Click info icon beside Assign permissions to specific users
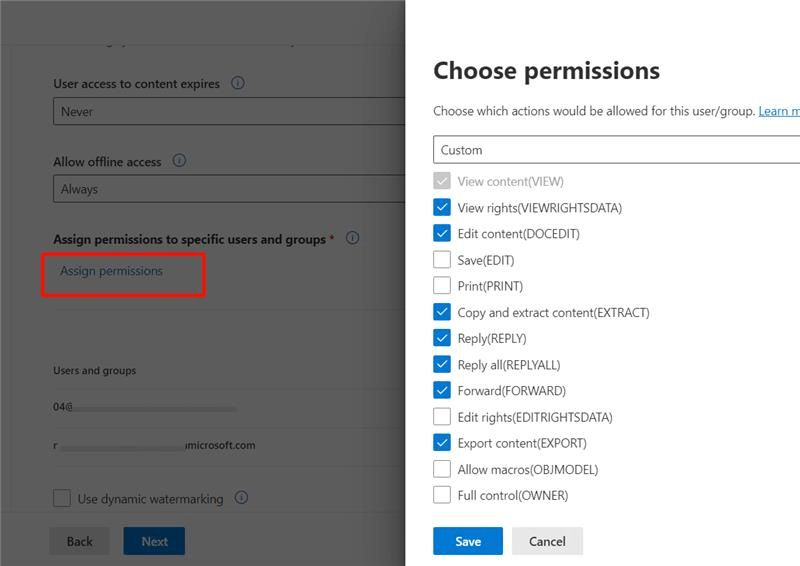The image size is (800, 566). [x=353, y=238]
